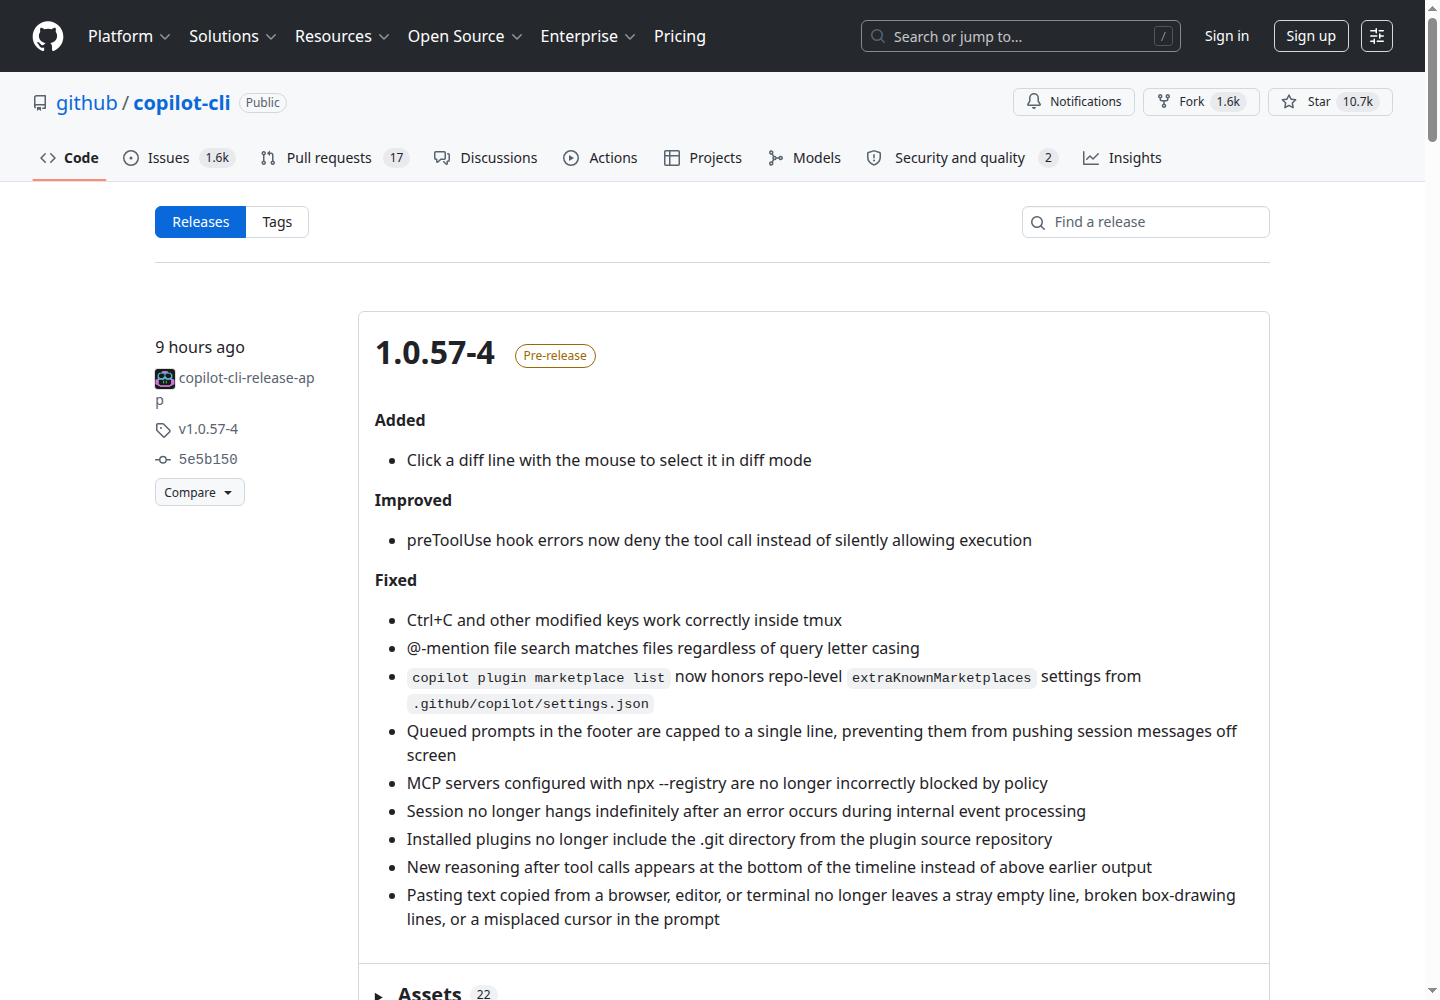
Task: Click the page vertical scrollbar
Action: (x=1432, y=80)
